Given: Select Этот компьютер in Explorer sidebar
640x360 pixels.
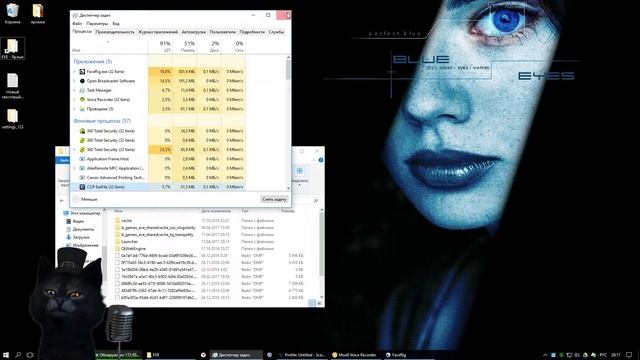Looking at the screenshot, I should 82,213.
